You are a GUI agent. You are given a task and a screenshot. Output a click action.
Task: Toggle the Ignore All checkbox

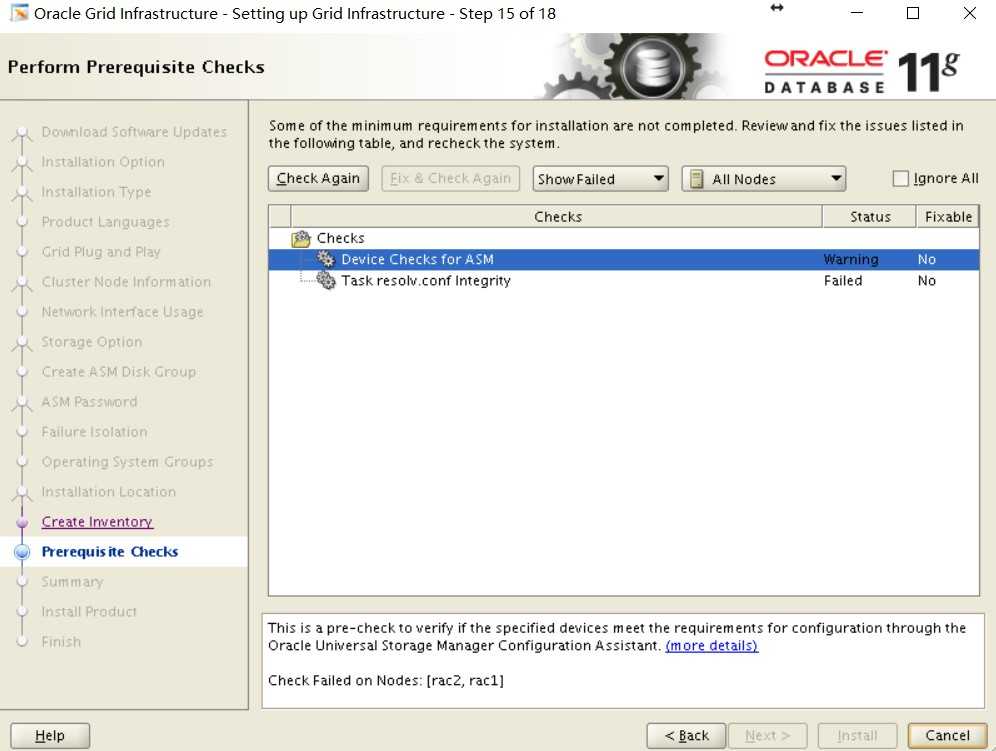900,179
